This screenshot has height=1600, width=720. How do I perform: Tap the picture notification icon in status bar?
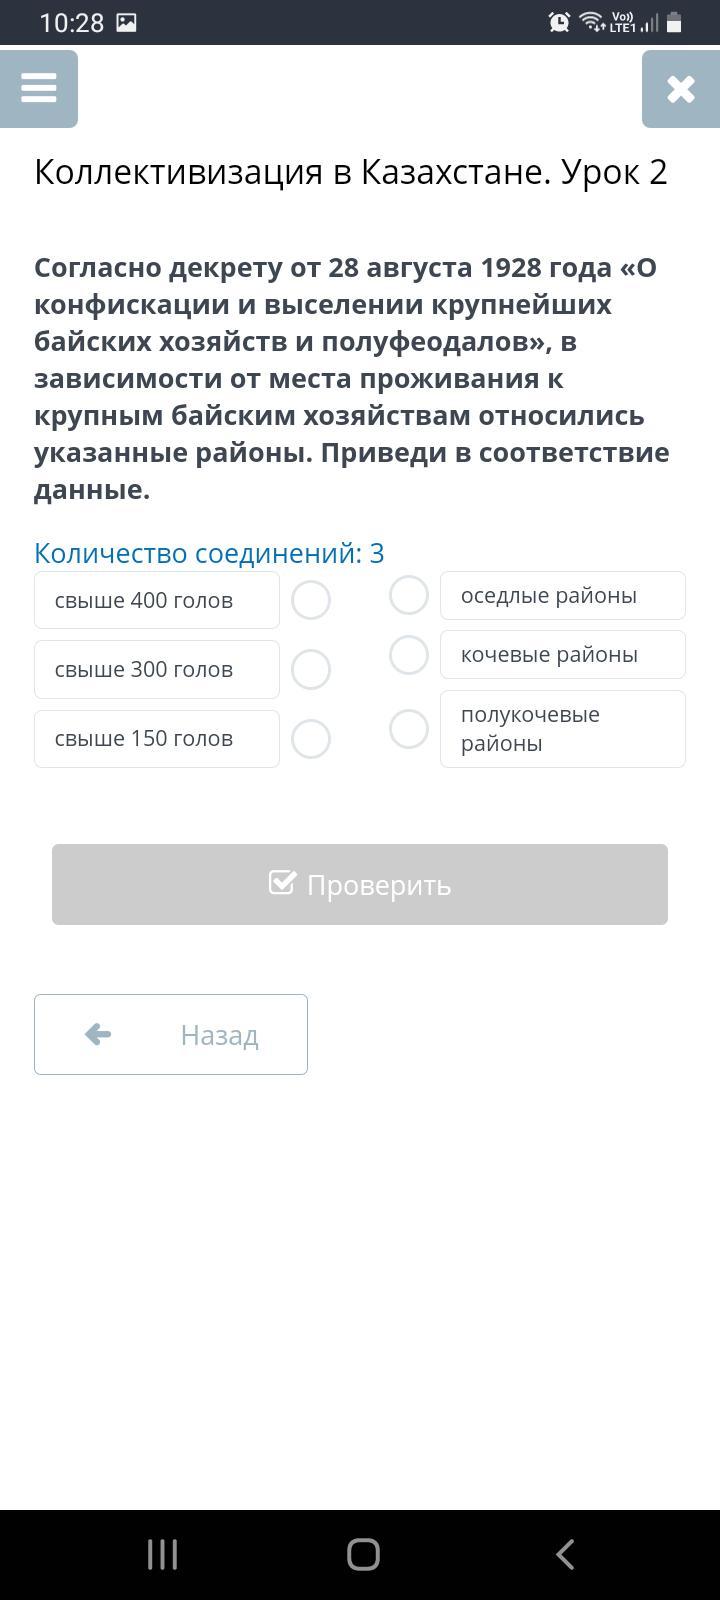(126, 22)
